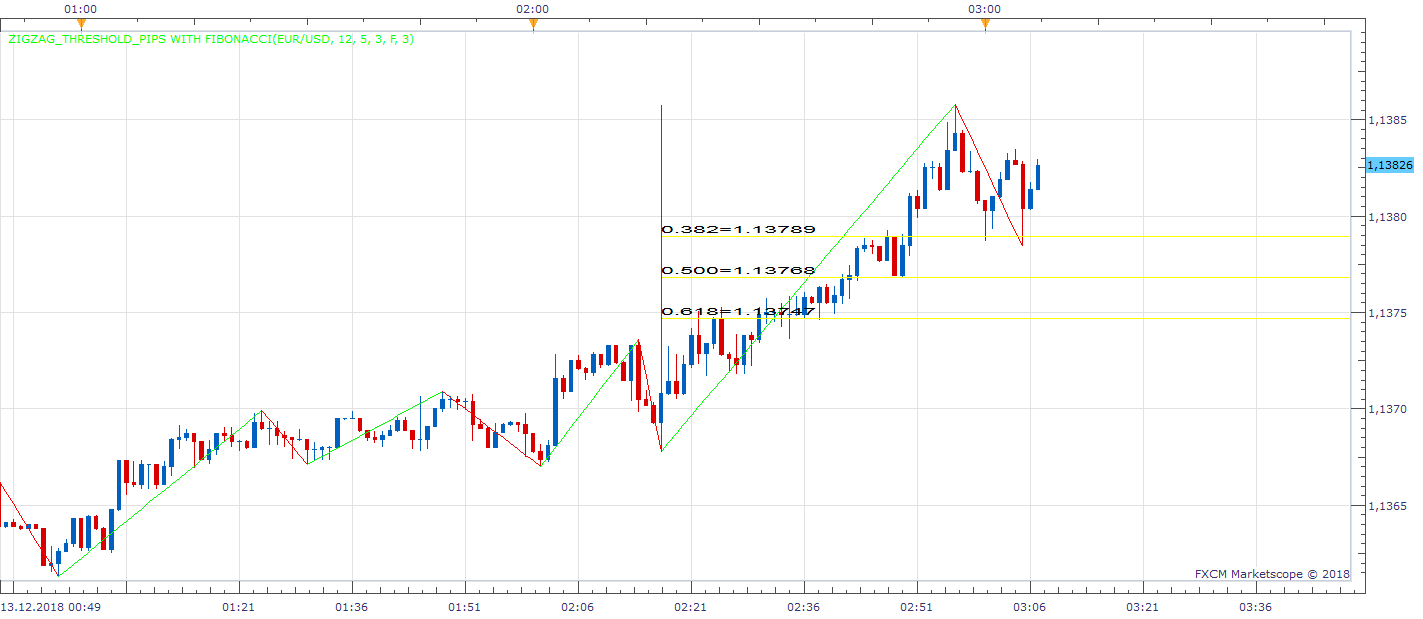This screenshot has width=1423, height=619.
Task: Click the 13.12.2018 00:49 date label
Action: [51, 607]
